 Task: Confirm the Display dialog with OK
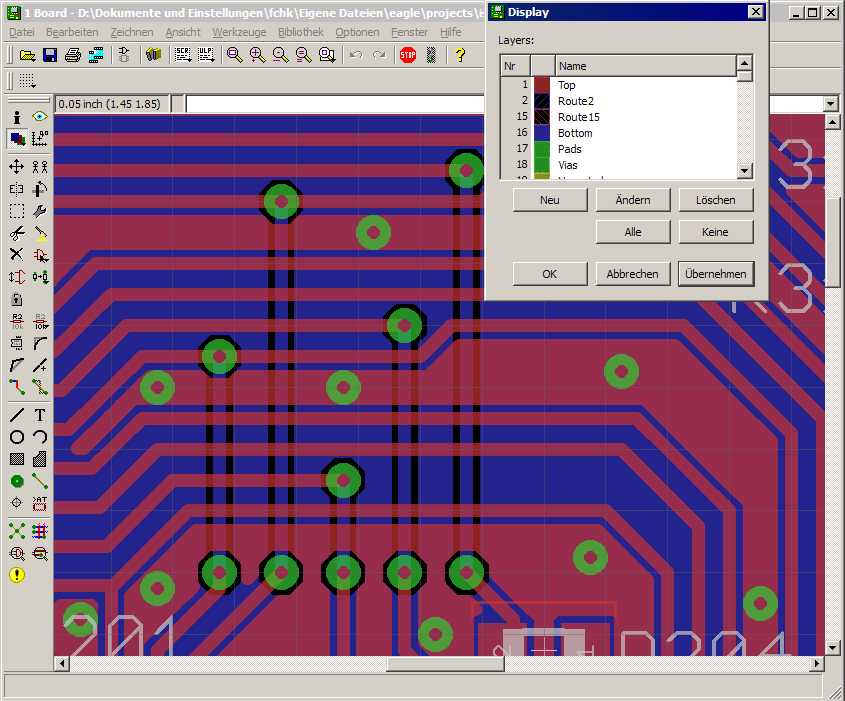(550, 274)
